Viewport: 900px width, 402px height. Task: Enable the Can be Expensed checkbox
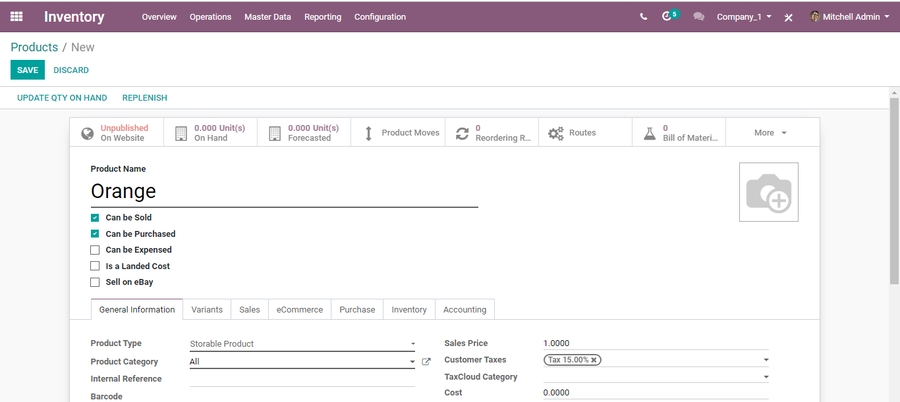pyautogui.click(x=95, y=250)
